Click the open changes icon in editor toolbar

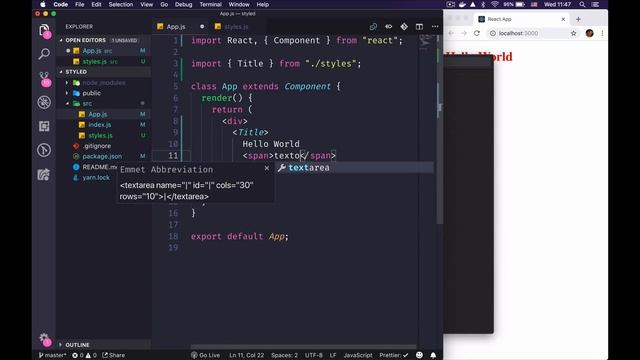pyautogui.click(x=389, y=27)
